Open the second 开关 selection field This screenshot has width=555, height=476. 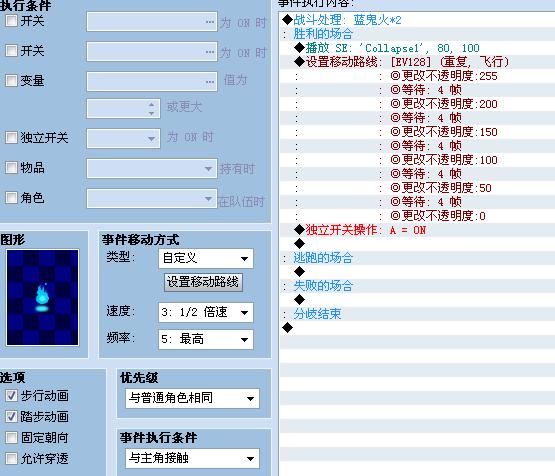coord(152,52)
